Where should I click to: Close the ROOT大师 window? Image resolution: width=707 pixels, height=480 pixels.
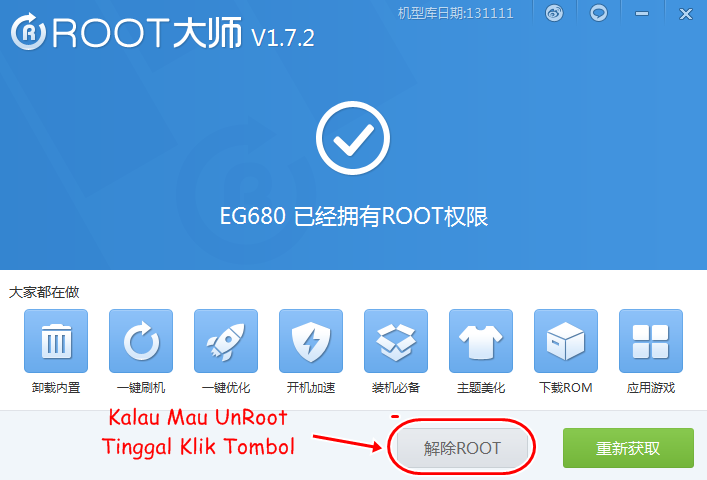pyautogui.click(x=686, y=14)
